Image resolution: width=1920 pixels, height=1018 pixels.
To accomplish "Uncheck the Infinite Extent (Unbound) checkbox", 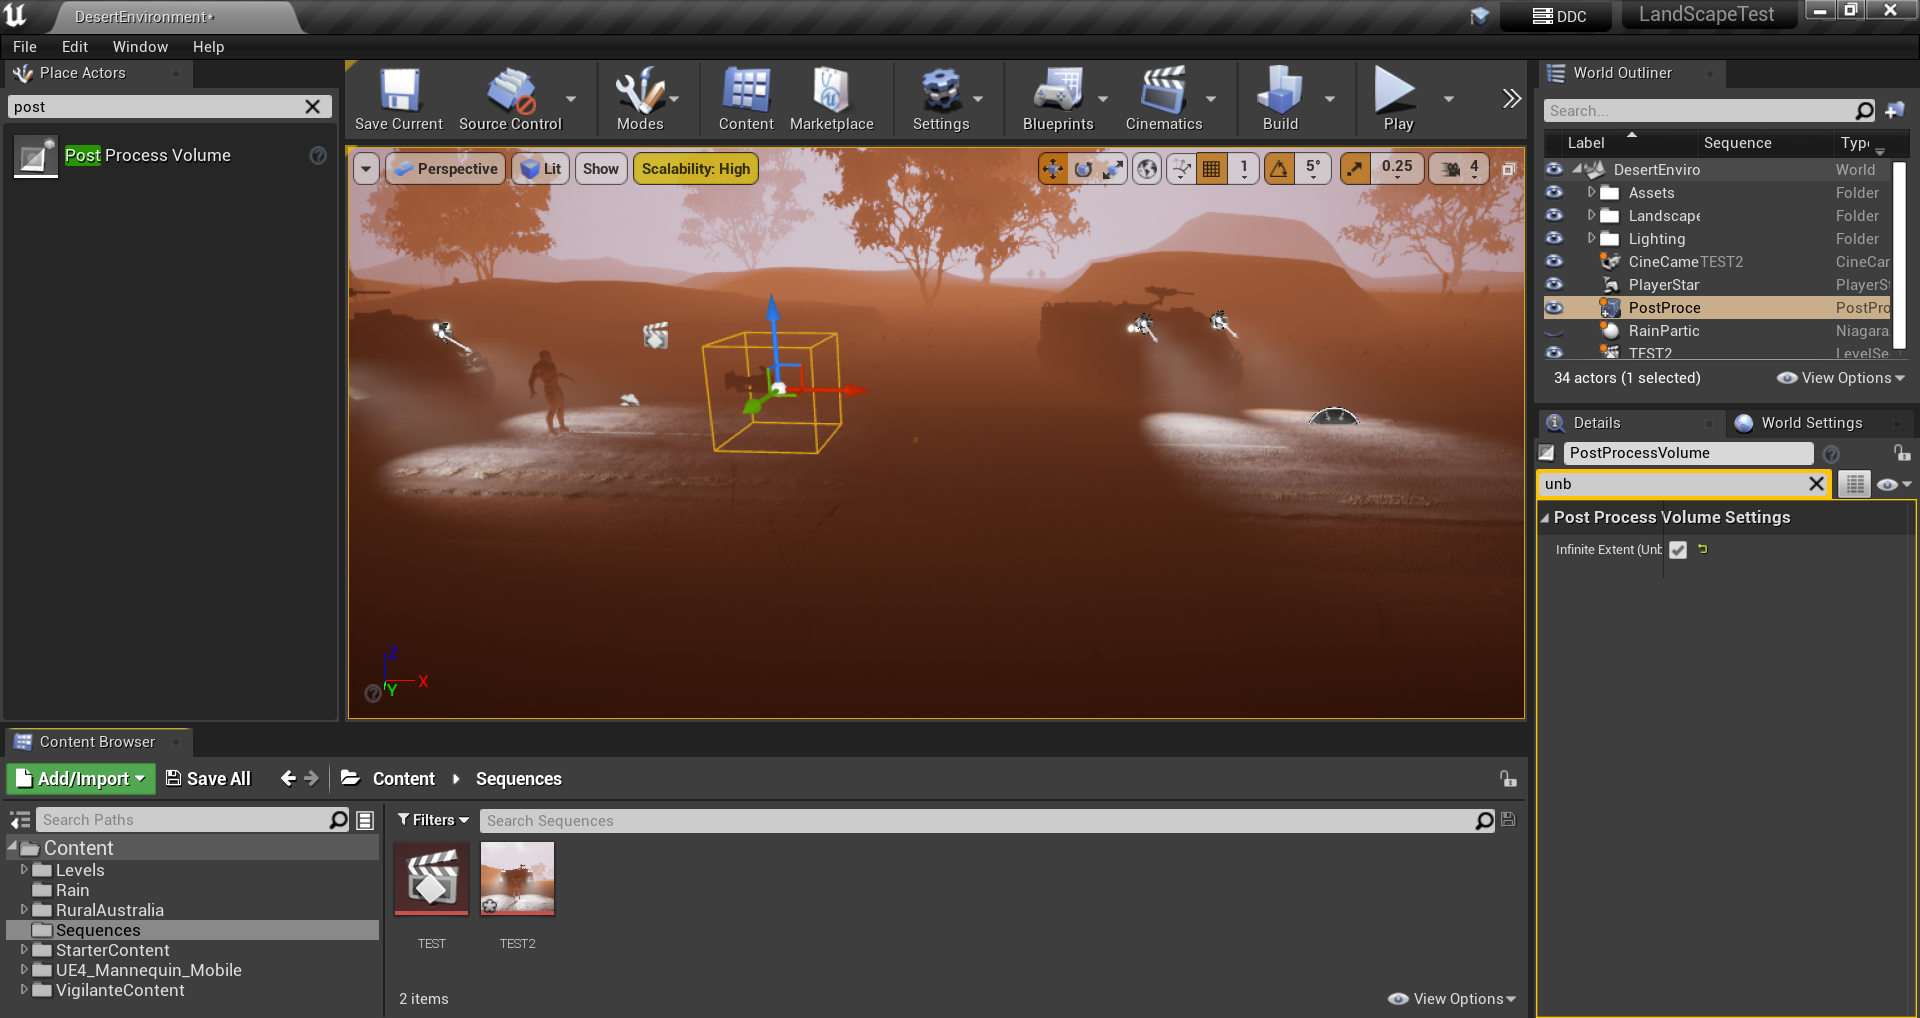I will 1678,550.
